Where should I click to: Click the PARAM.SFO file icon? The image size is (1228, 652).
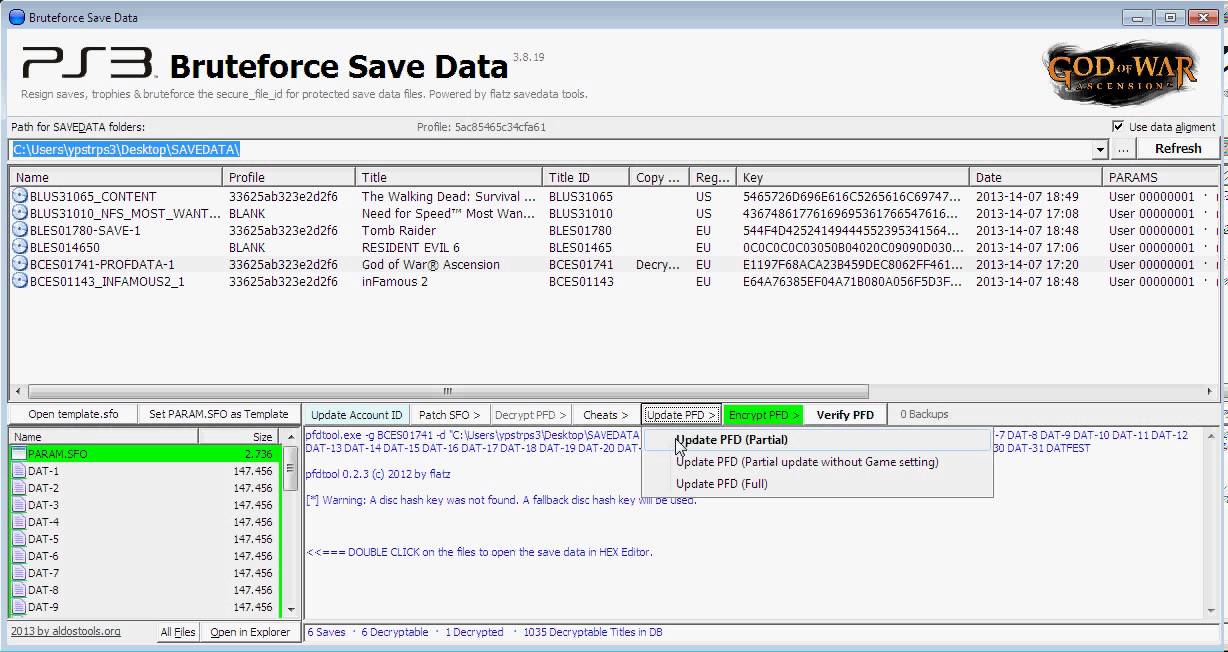pyautogui.click(x=19, y=454)
